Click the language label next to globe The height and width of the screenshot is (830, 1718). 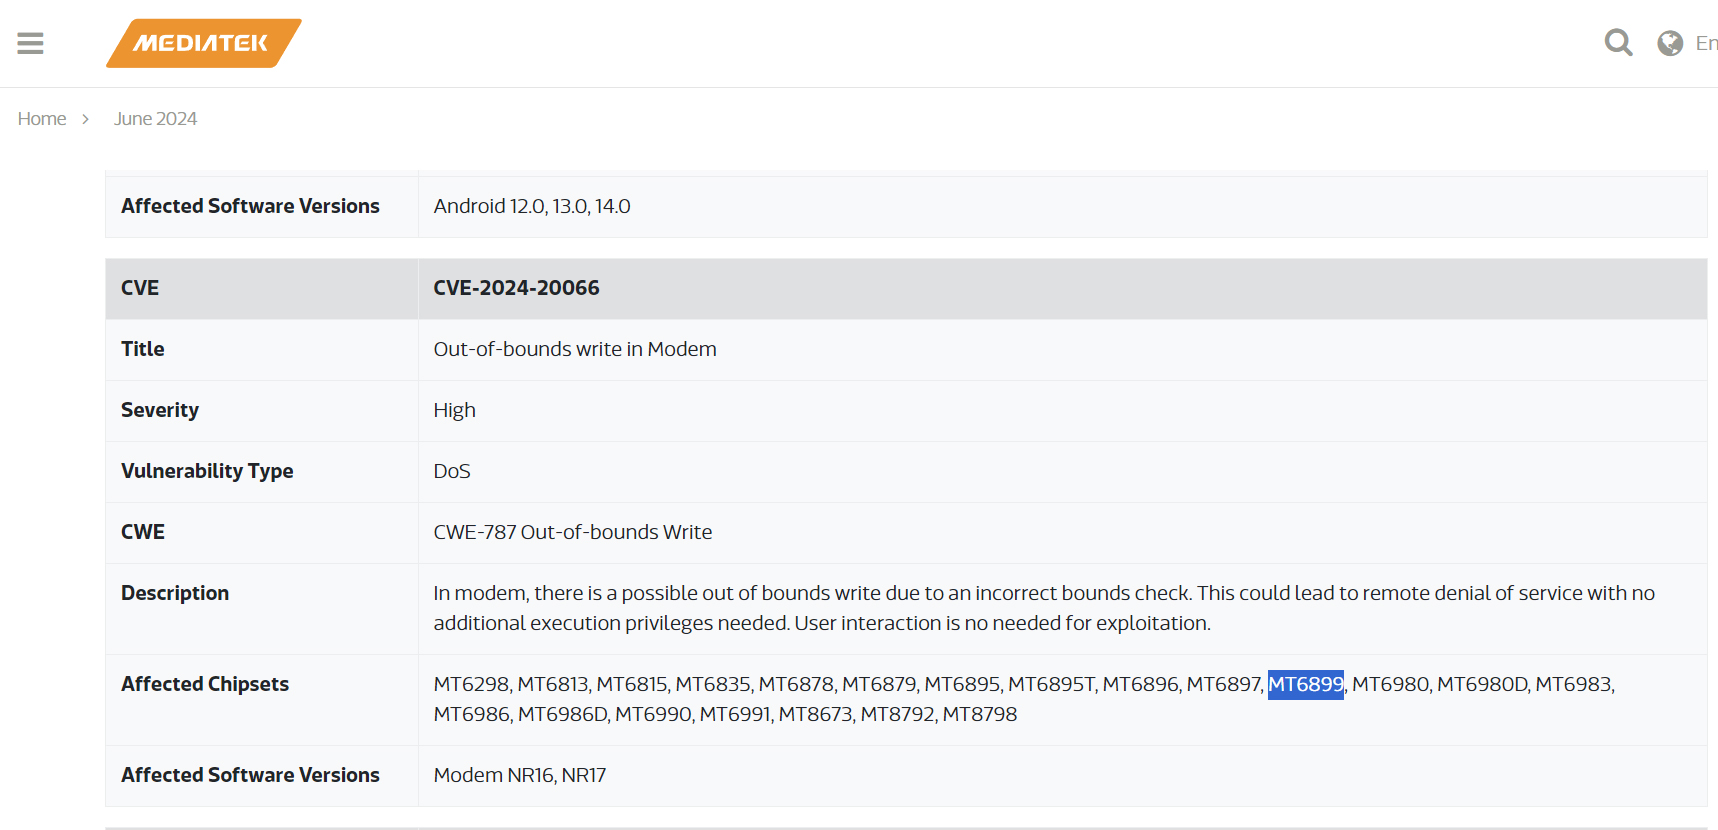(x=1706, y=43)
